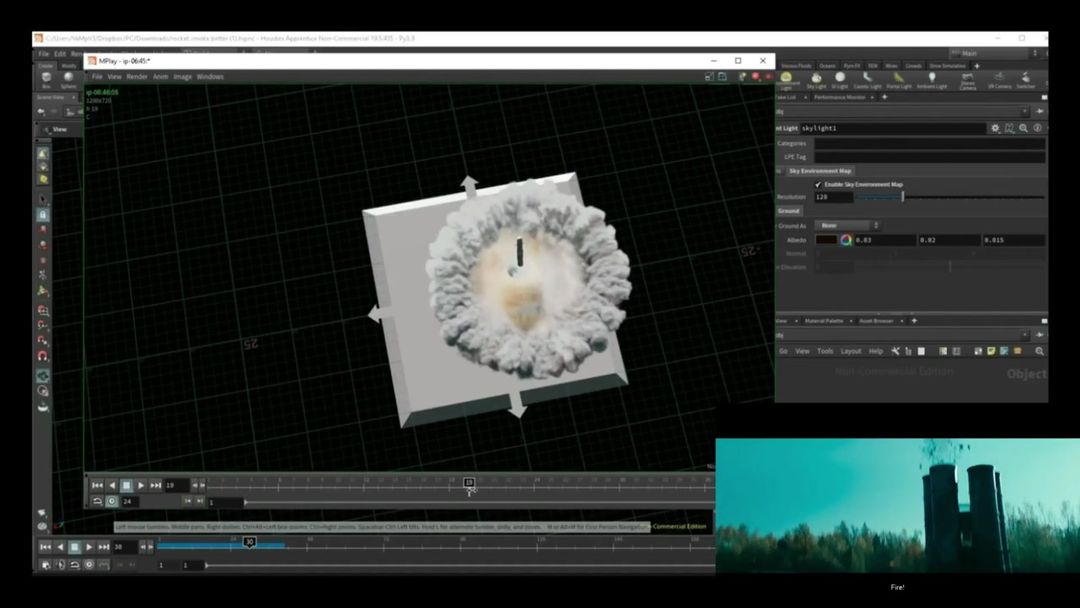This screenshot has height=608, width=1080.
Task: Add Sky Light from shelf
Action: 816,80
